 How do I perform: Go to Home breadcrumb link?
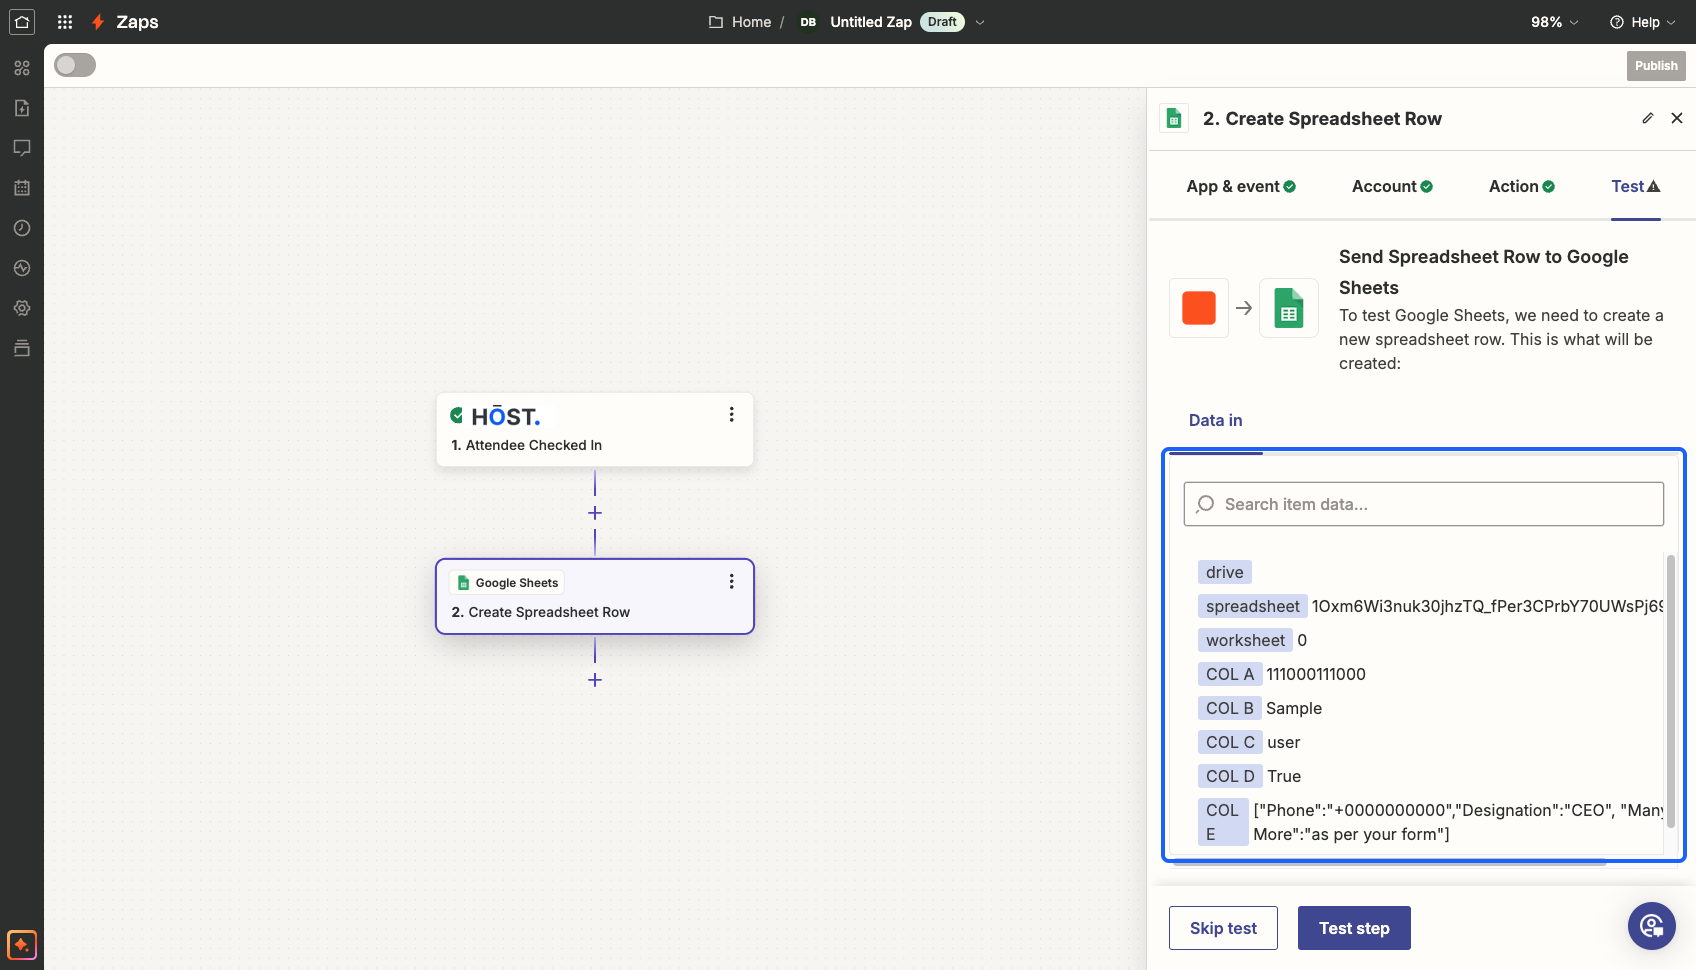(751, 22)
